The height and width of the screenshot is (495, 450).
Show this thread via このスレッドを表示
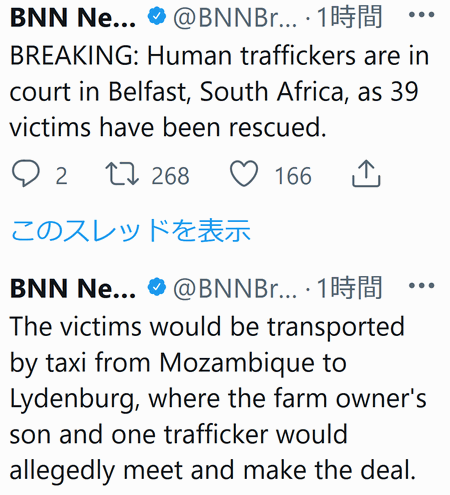pos(130,230)
